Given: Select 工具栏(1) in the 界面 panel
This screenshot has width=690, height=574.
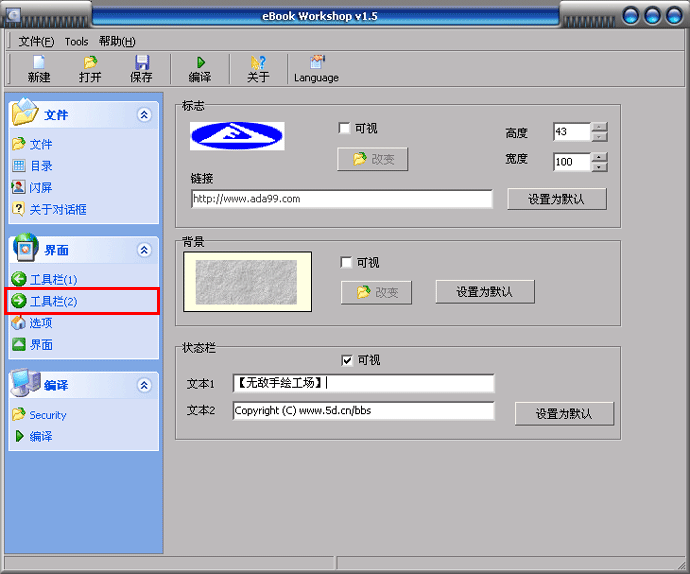Looking at the screenshot, I should (52, 280).
